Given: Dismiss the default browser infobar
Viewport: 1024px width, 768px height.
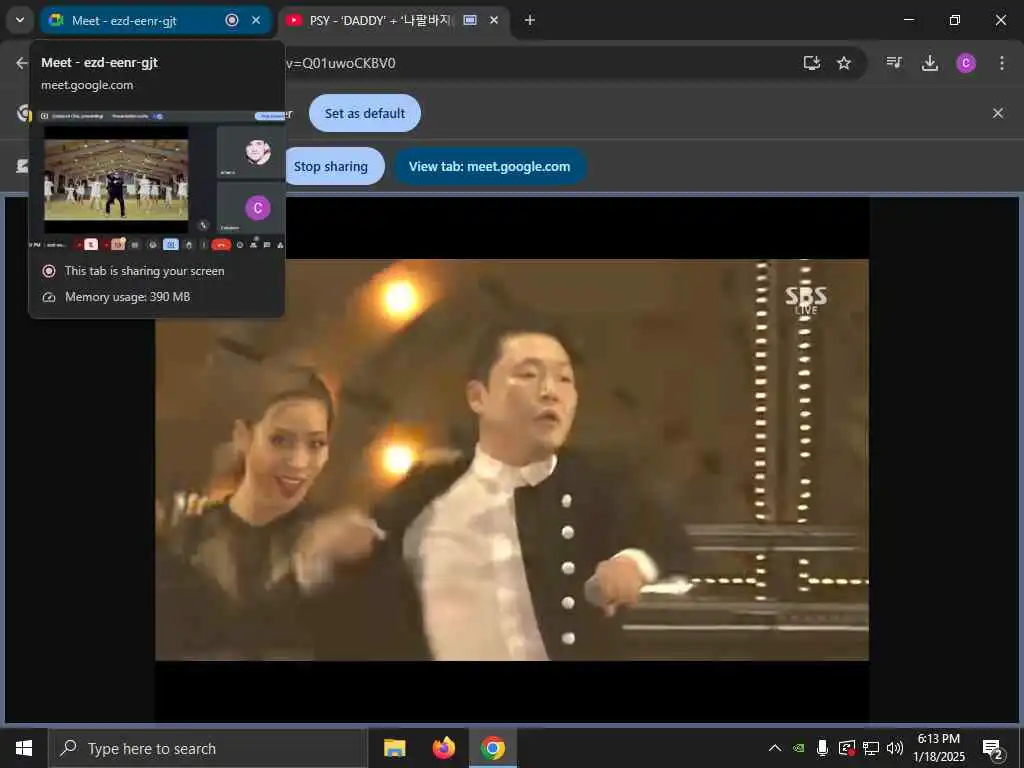Looking at the screenshot, I should click(x=998, y=113).
